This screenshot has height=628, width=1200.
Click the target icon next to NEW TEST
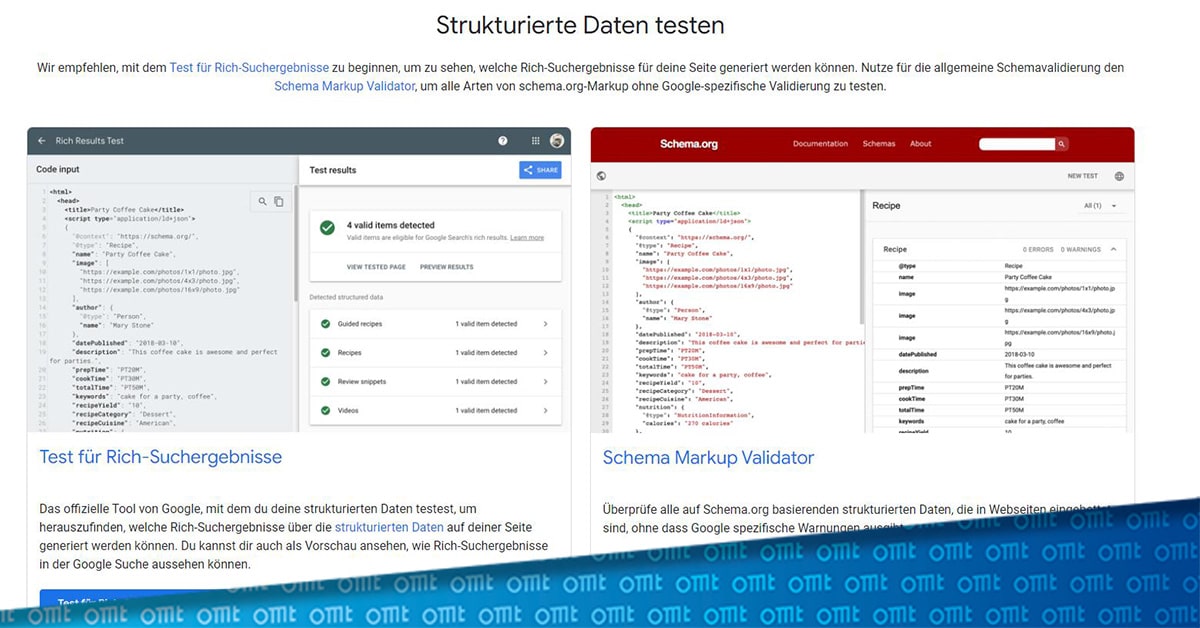(x=1118, y=175)
